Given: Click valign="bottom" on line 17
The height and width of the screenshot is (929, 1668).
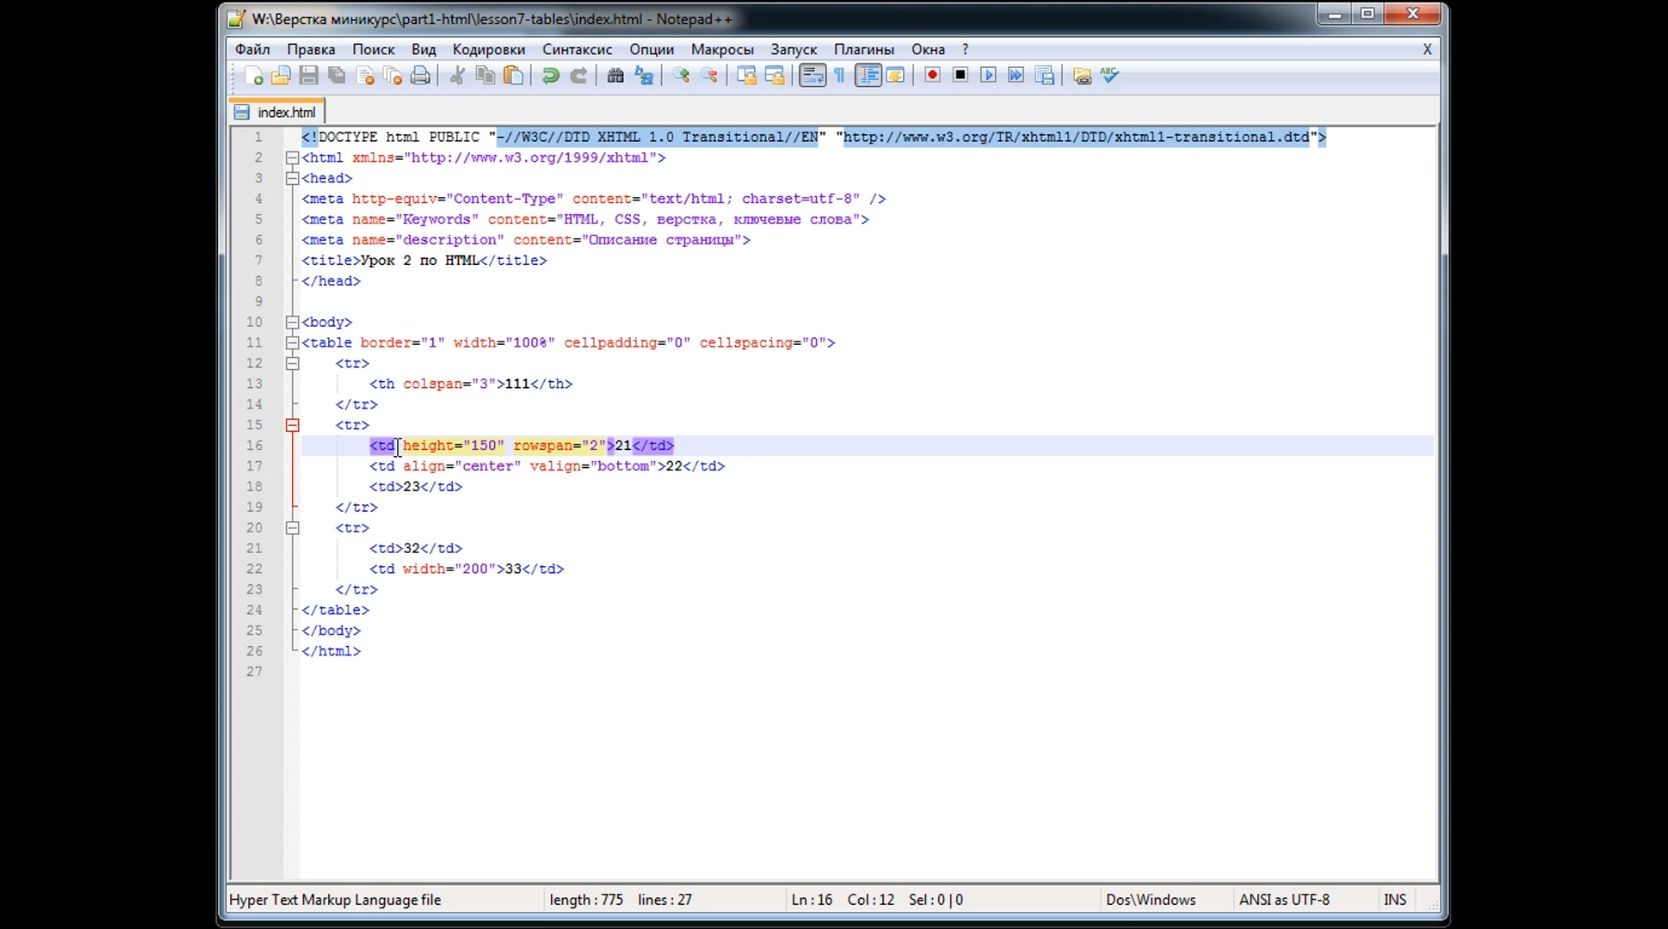Looking at the screenshot, I should (x=593, y=466).
